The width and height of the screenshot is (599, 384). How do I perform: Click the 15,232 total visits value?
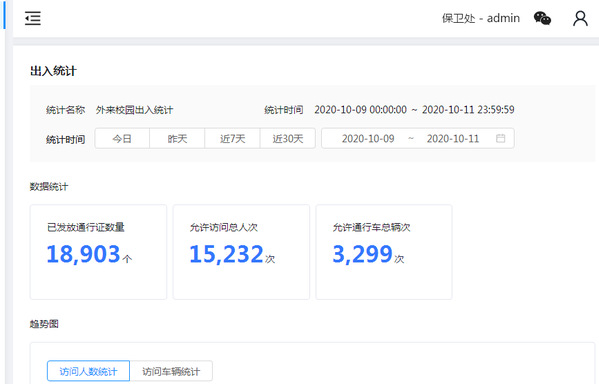(x=226, y=254)
